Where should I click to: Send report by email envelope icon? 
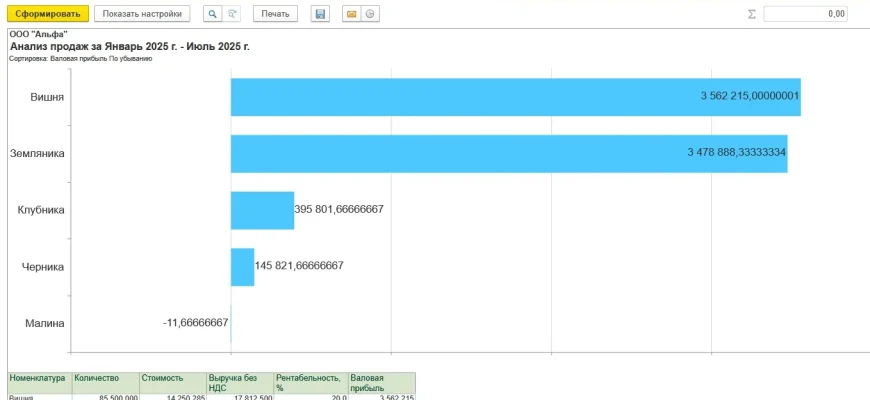point(351,14)
